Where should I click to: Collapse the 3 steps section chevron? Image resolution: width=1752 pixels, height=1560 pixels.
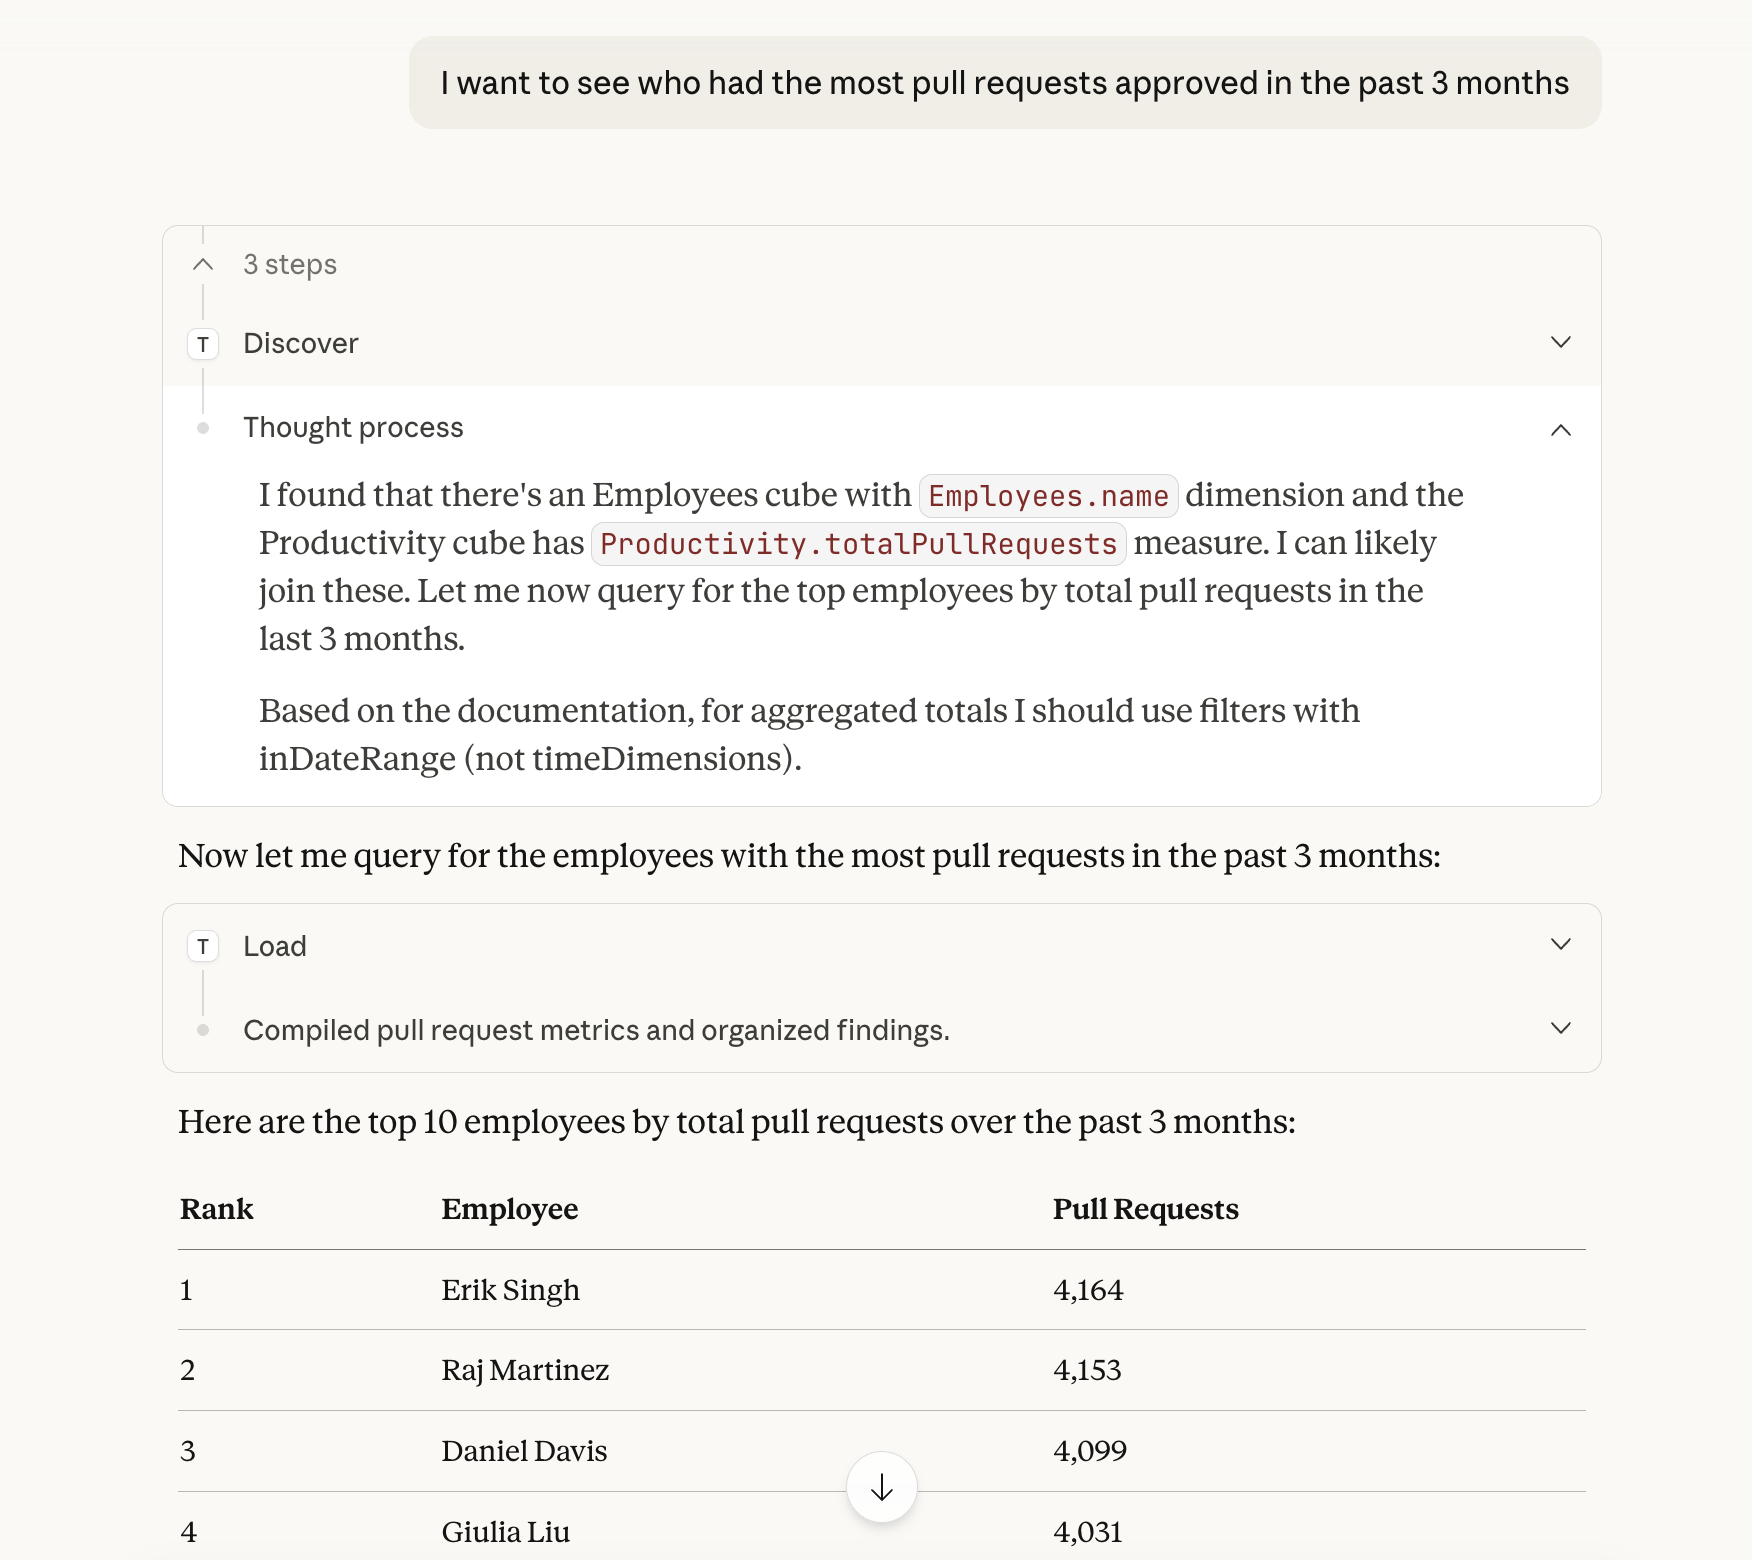203,264
